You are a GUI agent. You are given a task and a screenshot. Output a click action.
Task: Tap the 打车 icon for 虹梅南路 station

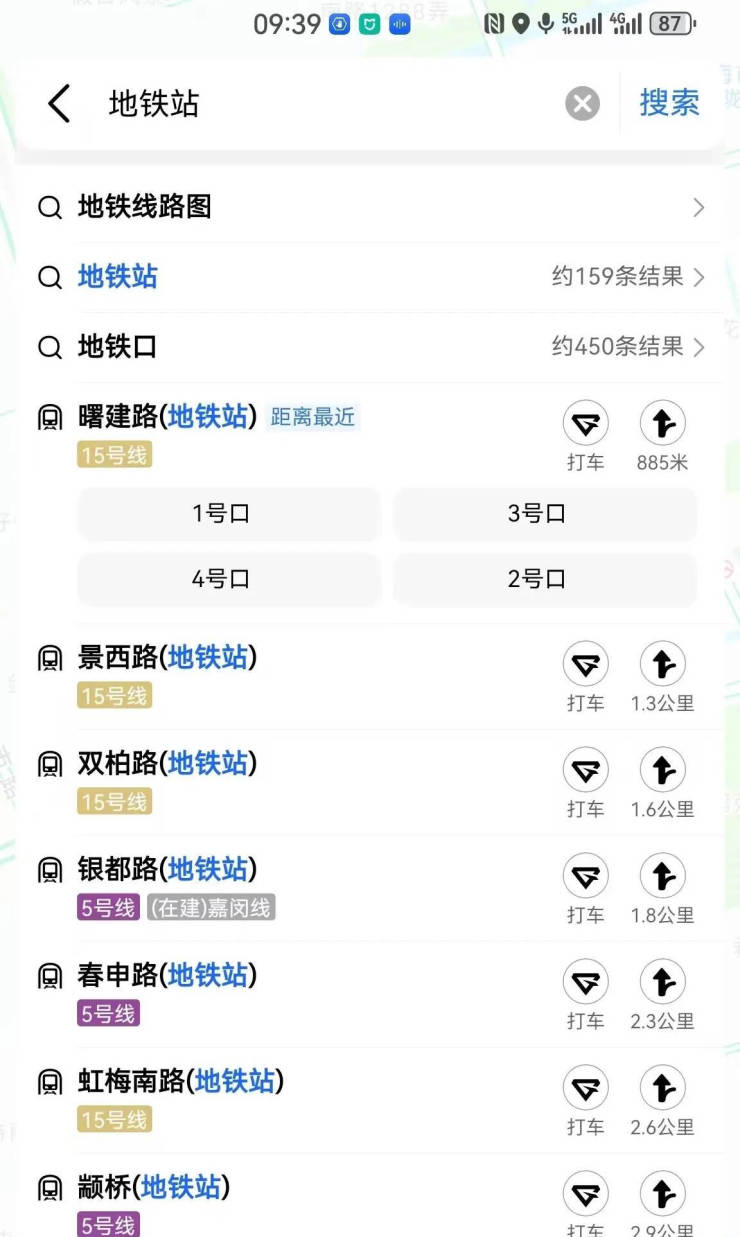(x=585, y=1089)
